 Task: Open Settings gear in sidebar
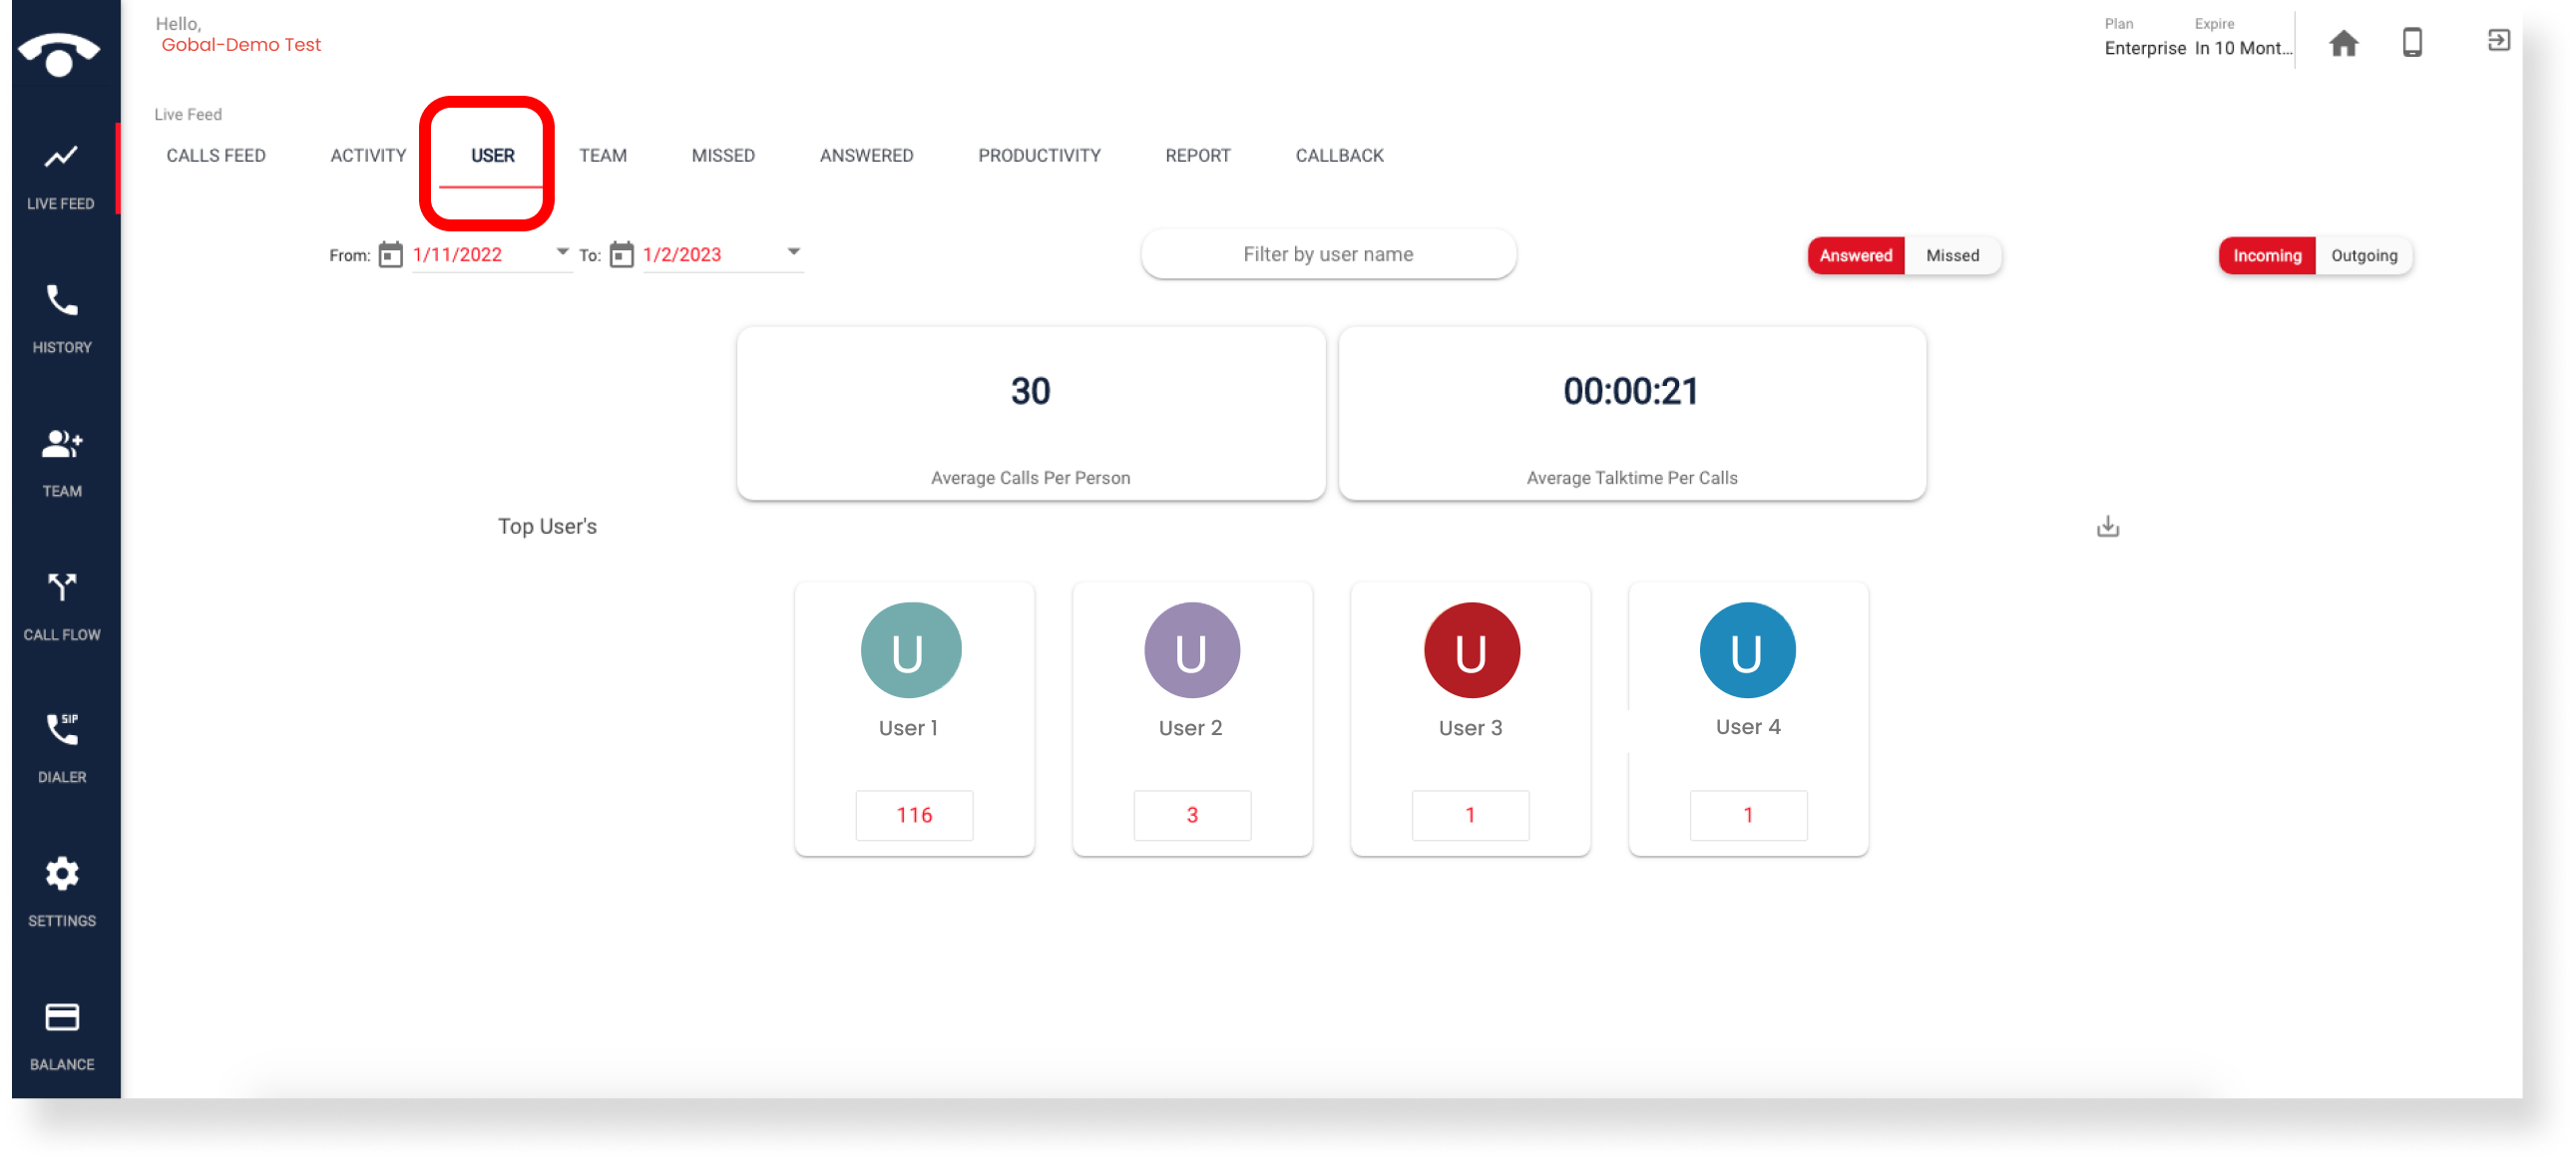(62, 874)
